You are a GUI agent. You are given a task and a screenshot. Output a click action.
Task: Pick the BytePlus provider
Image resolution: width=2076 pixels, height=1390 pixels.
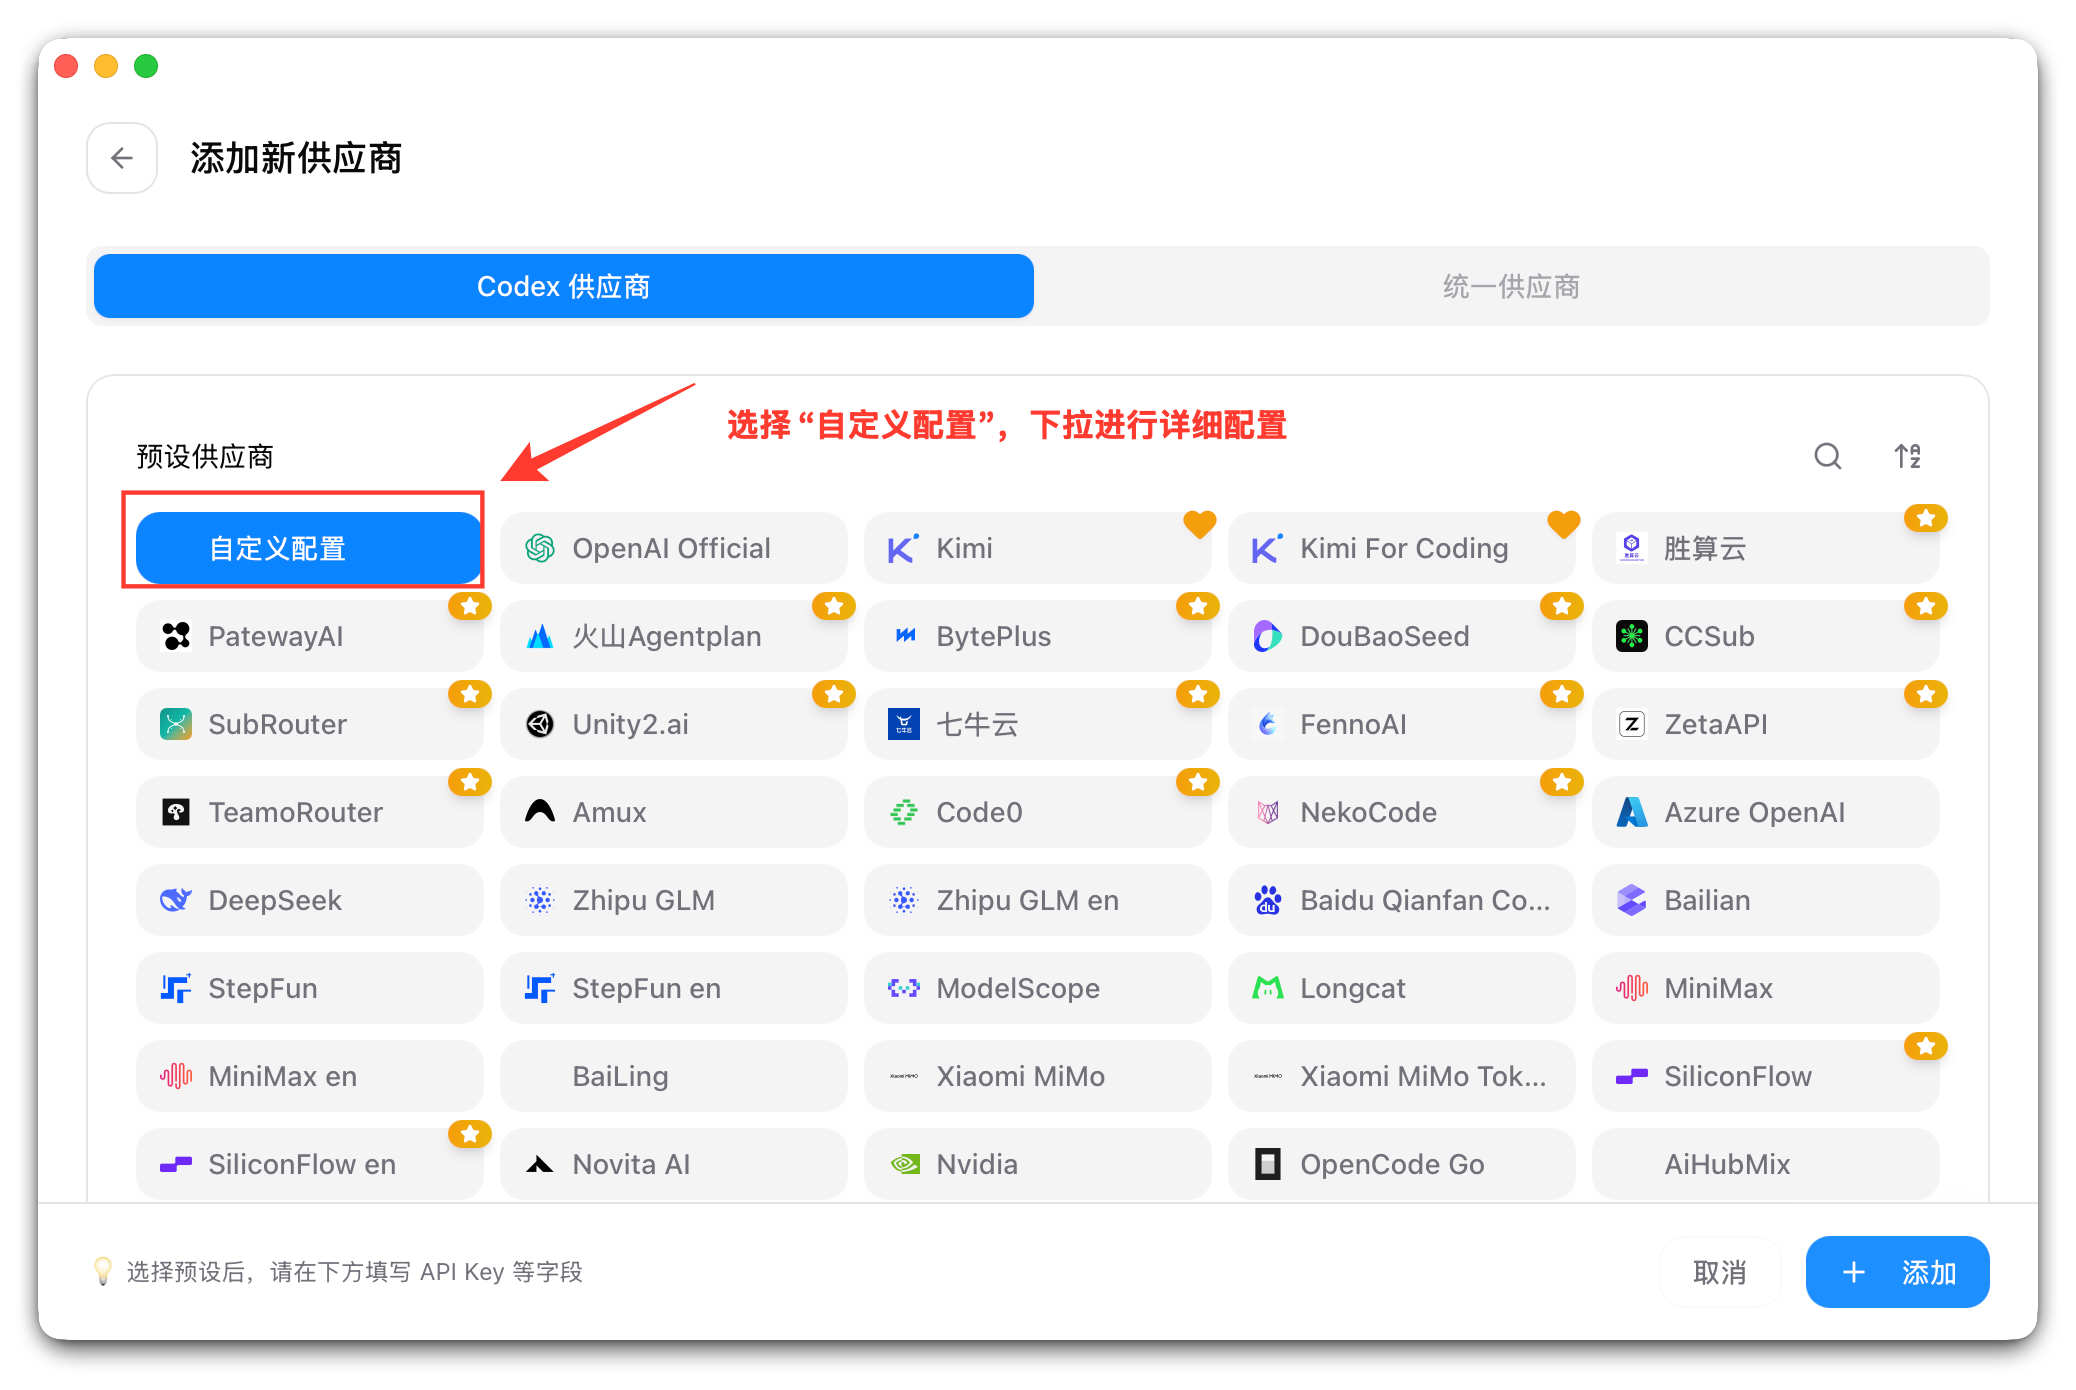click(x=1037, y=636)
